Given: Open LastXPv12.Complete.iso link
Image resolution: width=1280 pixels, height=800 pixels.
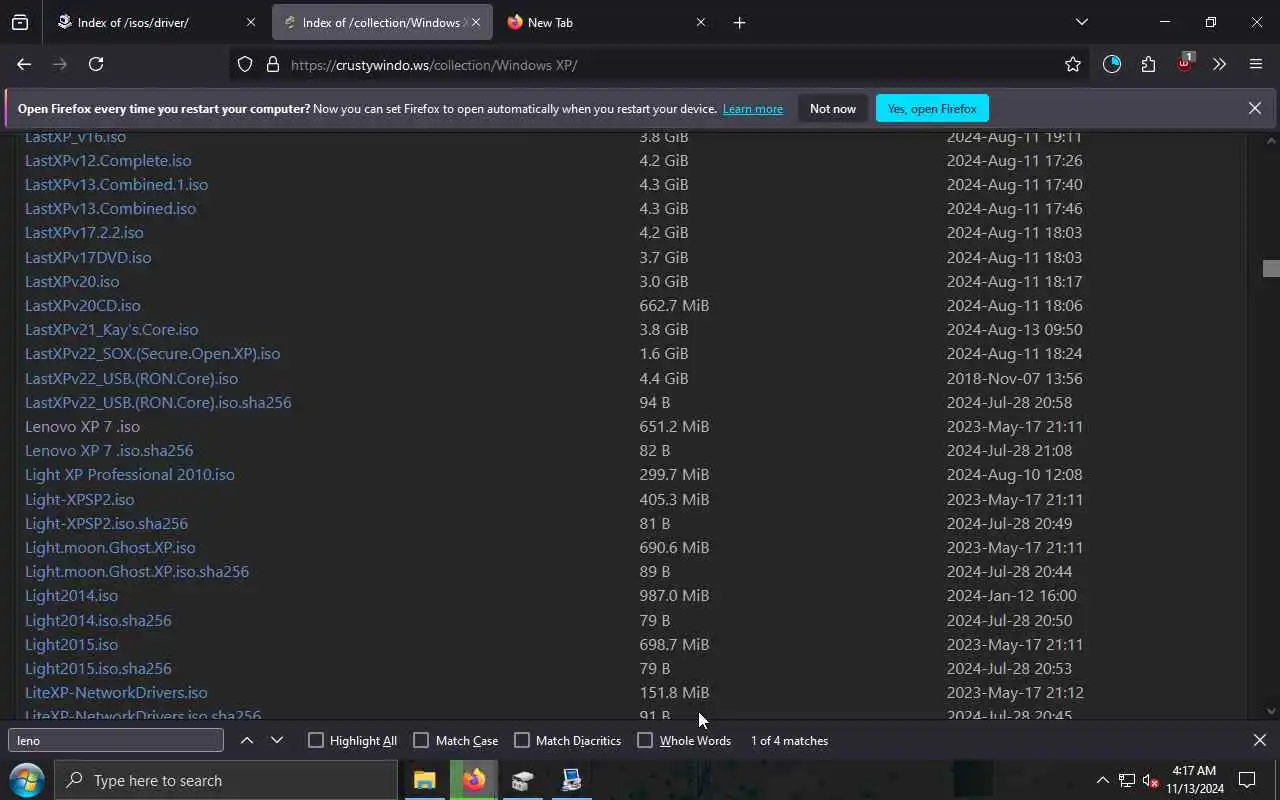Looking at the screenshot, I should (108, 160).
